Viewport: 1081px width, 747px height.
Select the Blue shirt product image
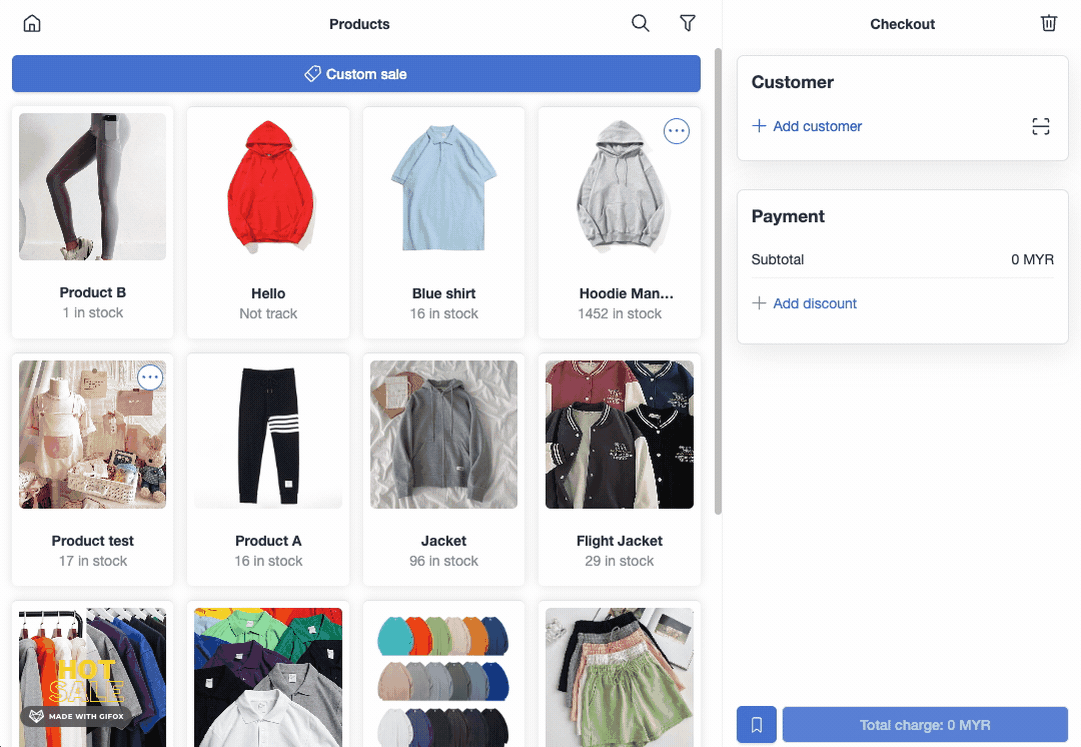[444, 187]
